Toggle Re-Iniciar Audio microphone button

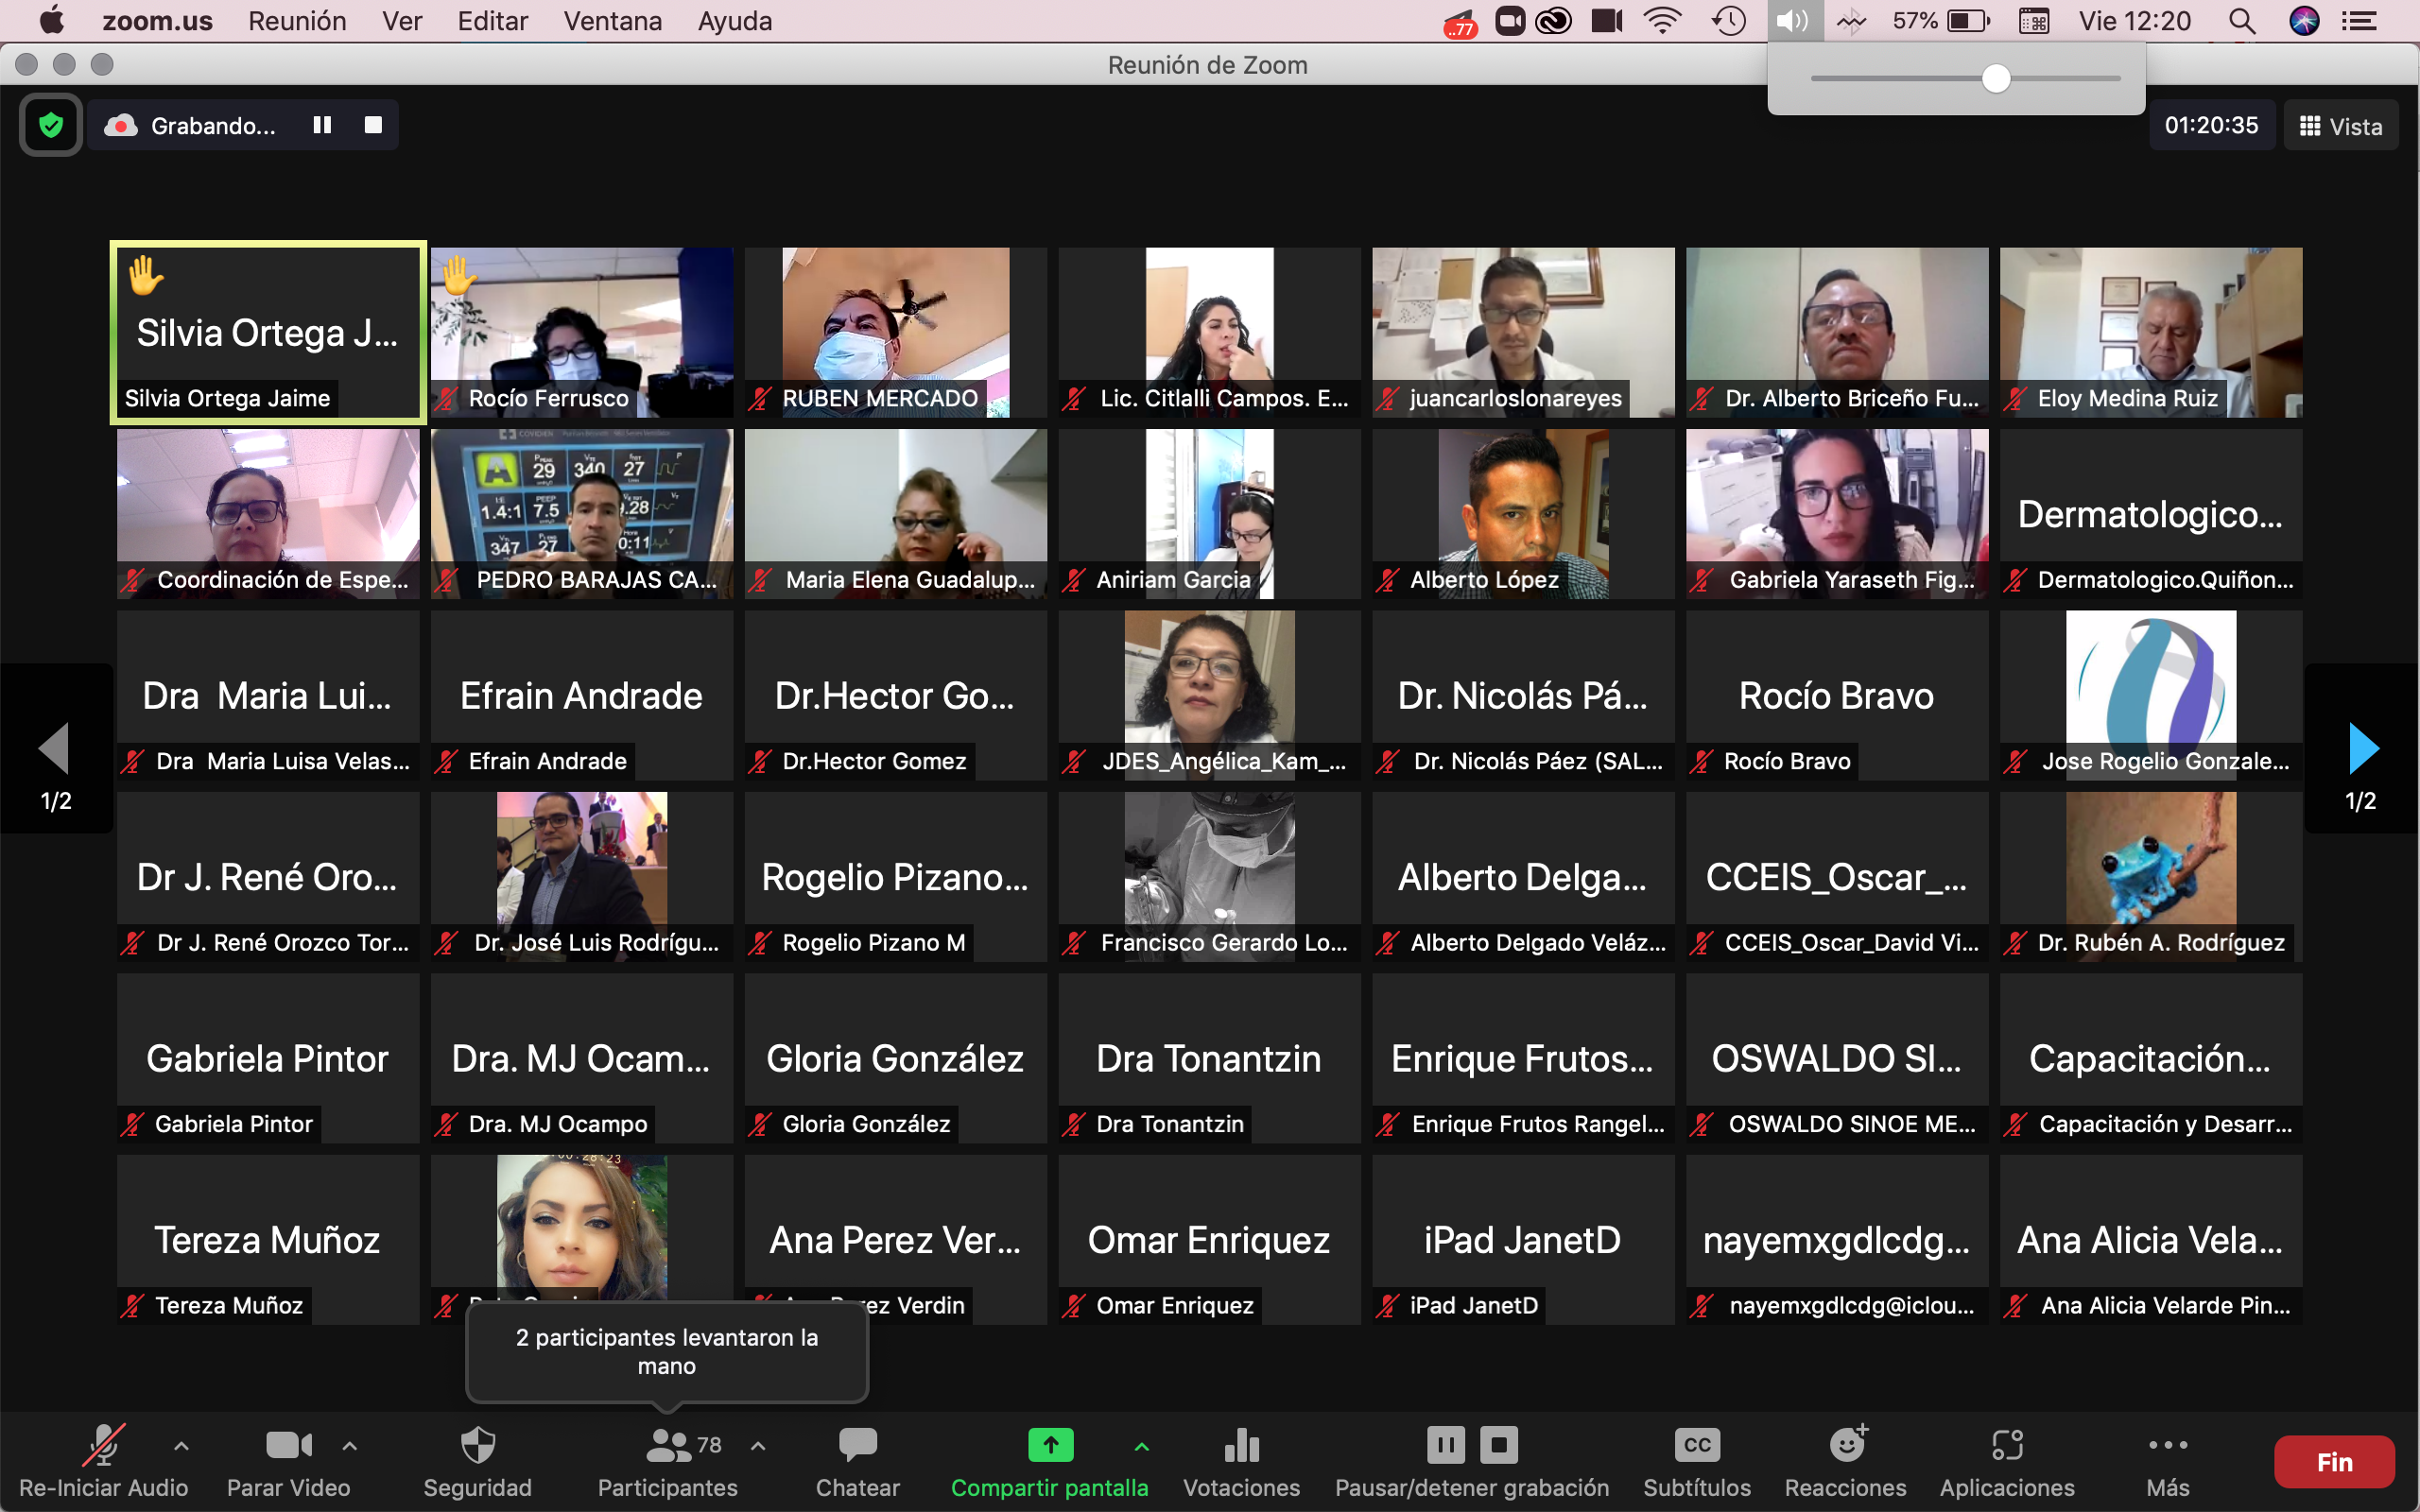(x=103, y=1460)
